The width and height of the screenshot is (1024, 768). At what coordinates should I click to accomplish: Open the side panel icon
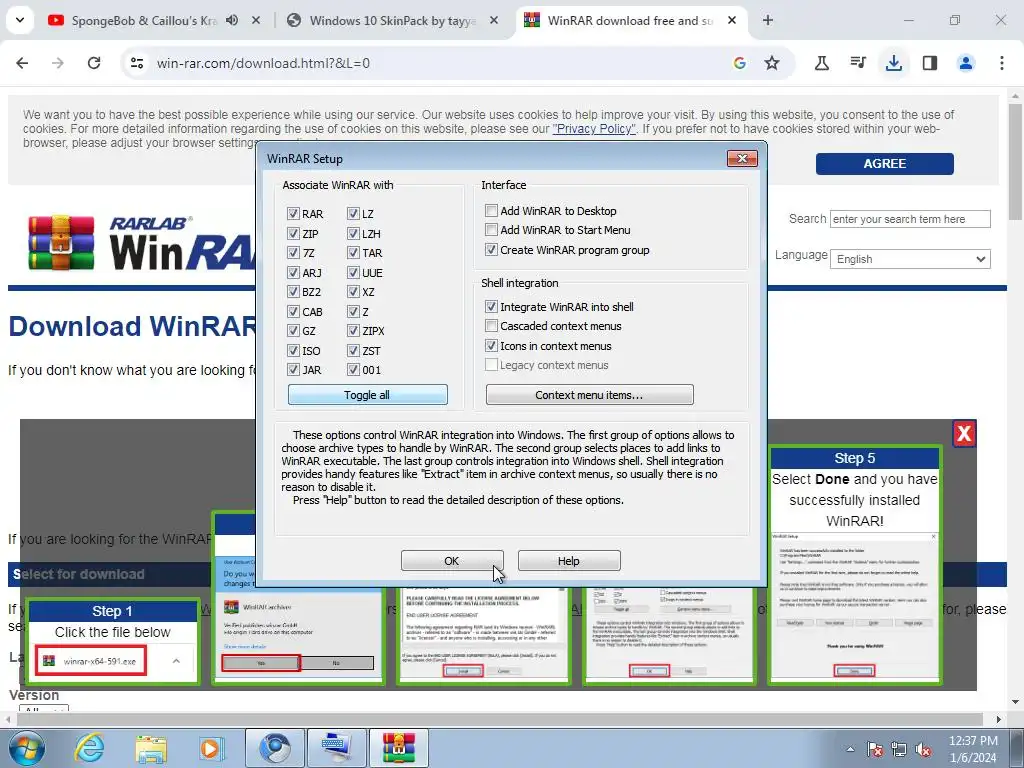(x=930, y=63)
